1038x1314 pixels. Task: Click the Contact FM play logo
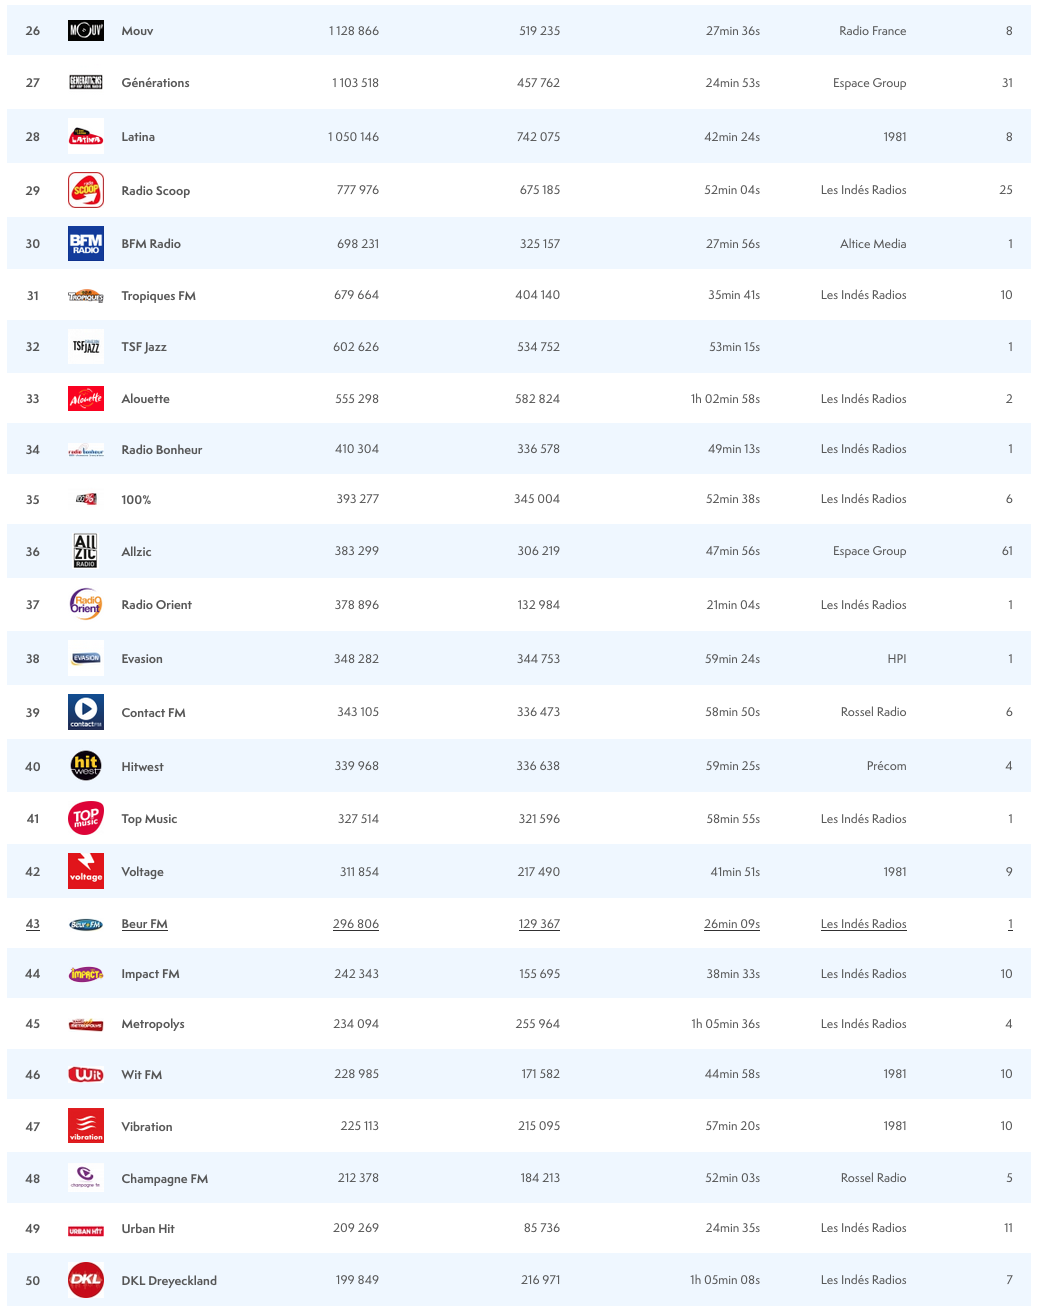[x=86, y=712]
